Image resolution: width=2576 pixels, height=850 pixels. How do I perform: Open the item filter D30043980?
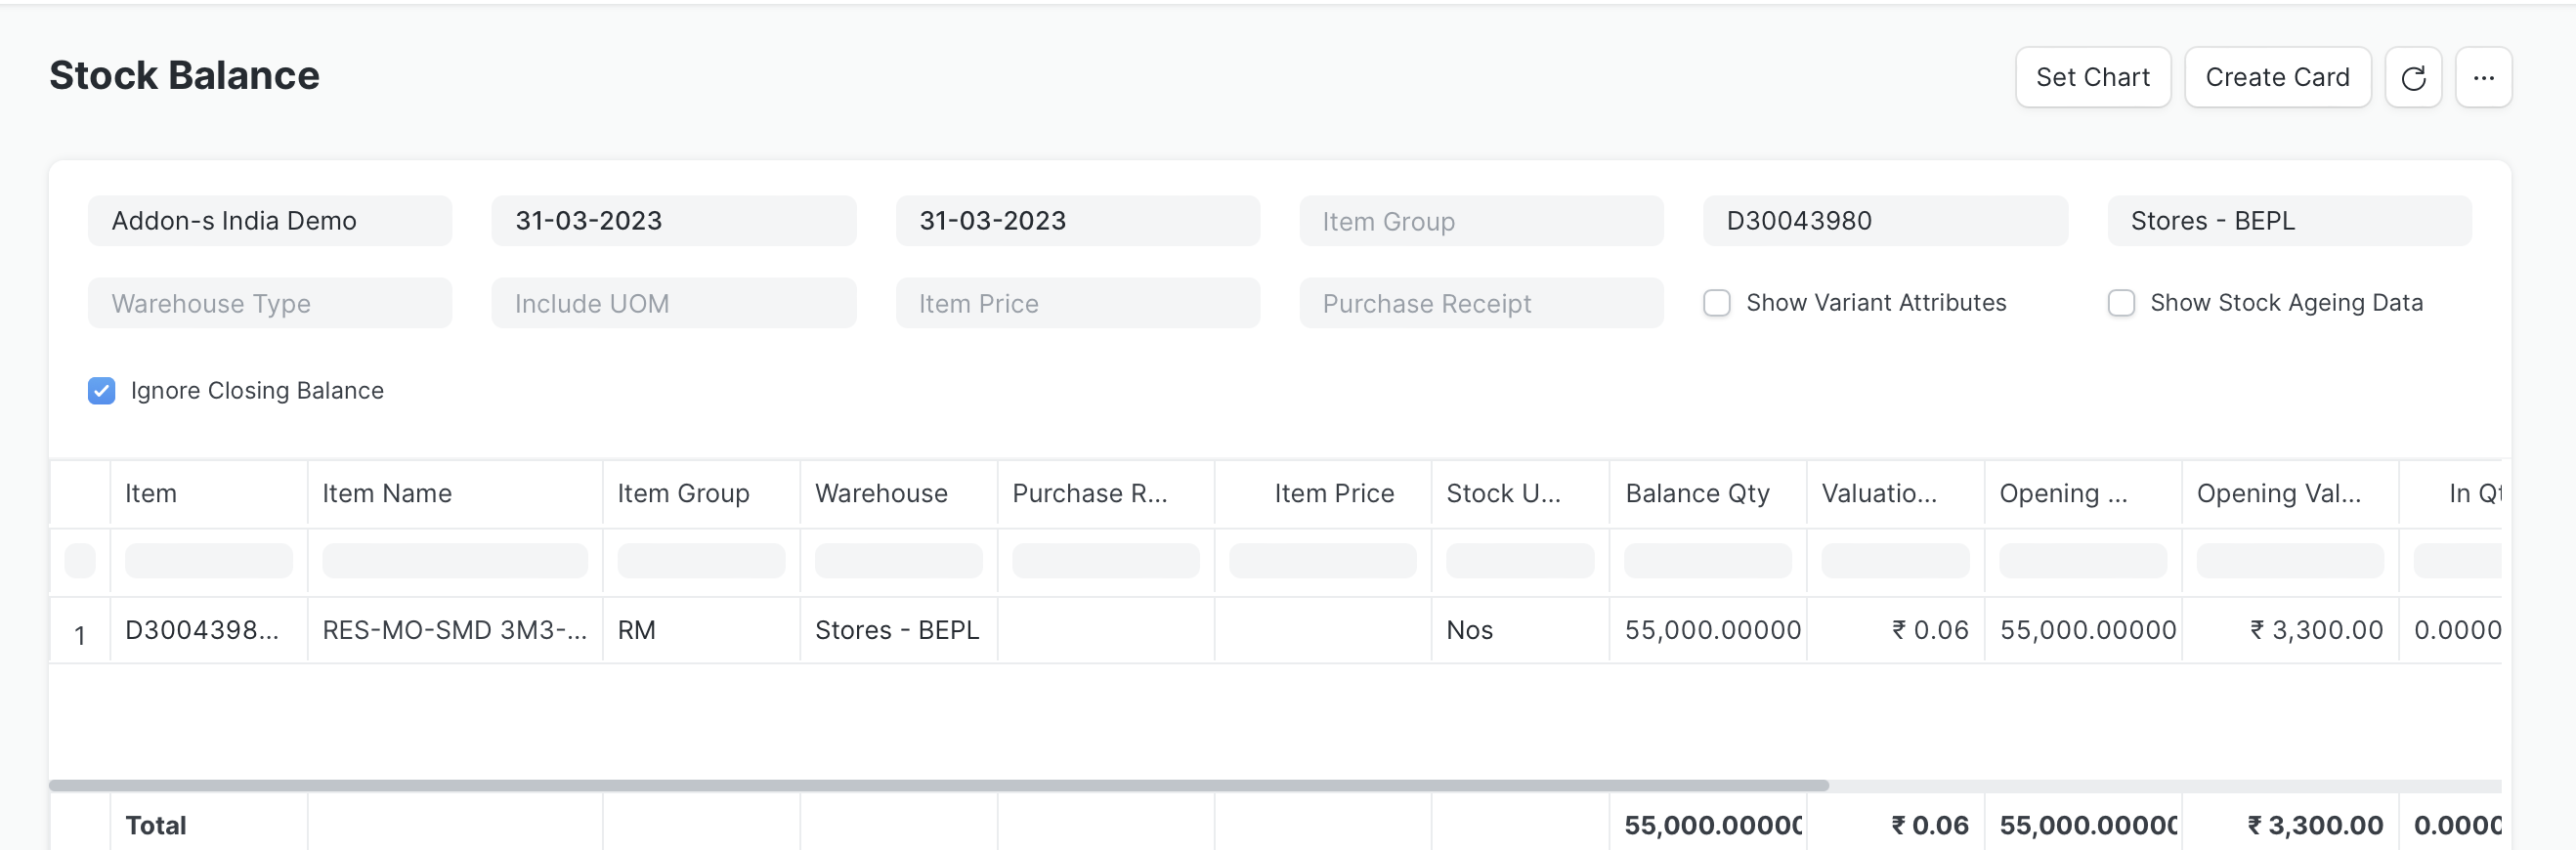click(x=1885, y=220)
